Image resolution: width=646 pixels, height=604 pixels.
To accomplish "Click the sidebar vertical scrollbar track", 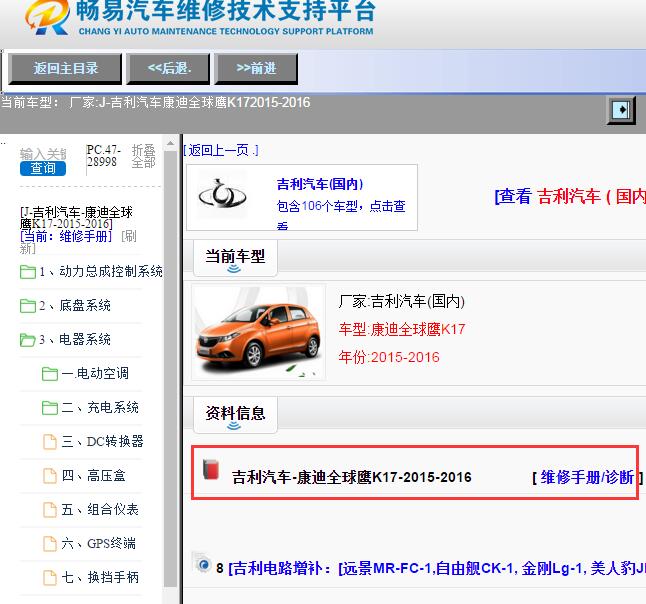I will tap(170, 371).
